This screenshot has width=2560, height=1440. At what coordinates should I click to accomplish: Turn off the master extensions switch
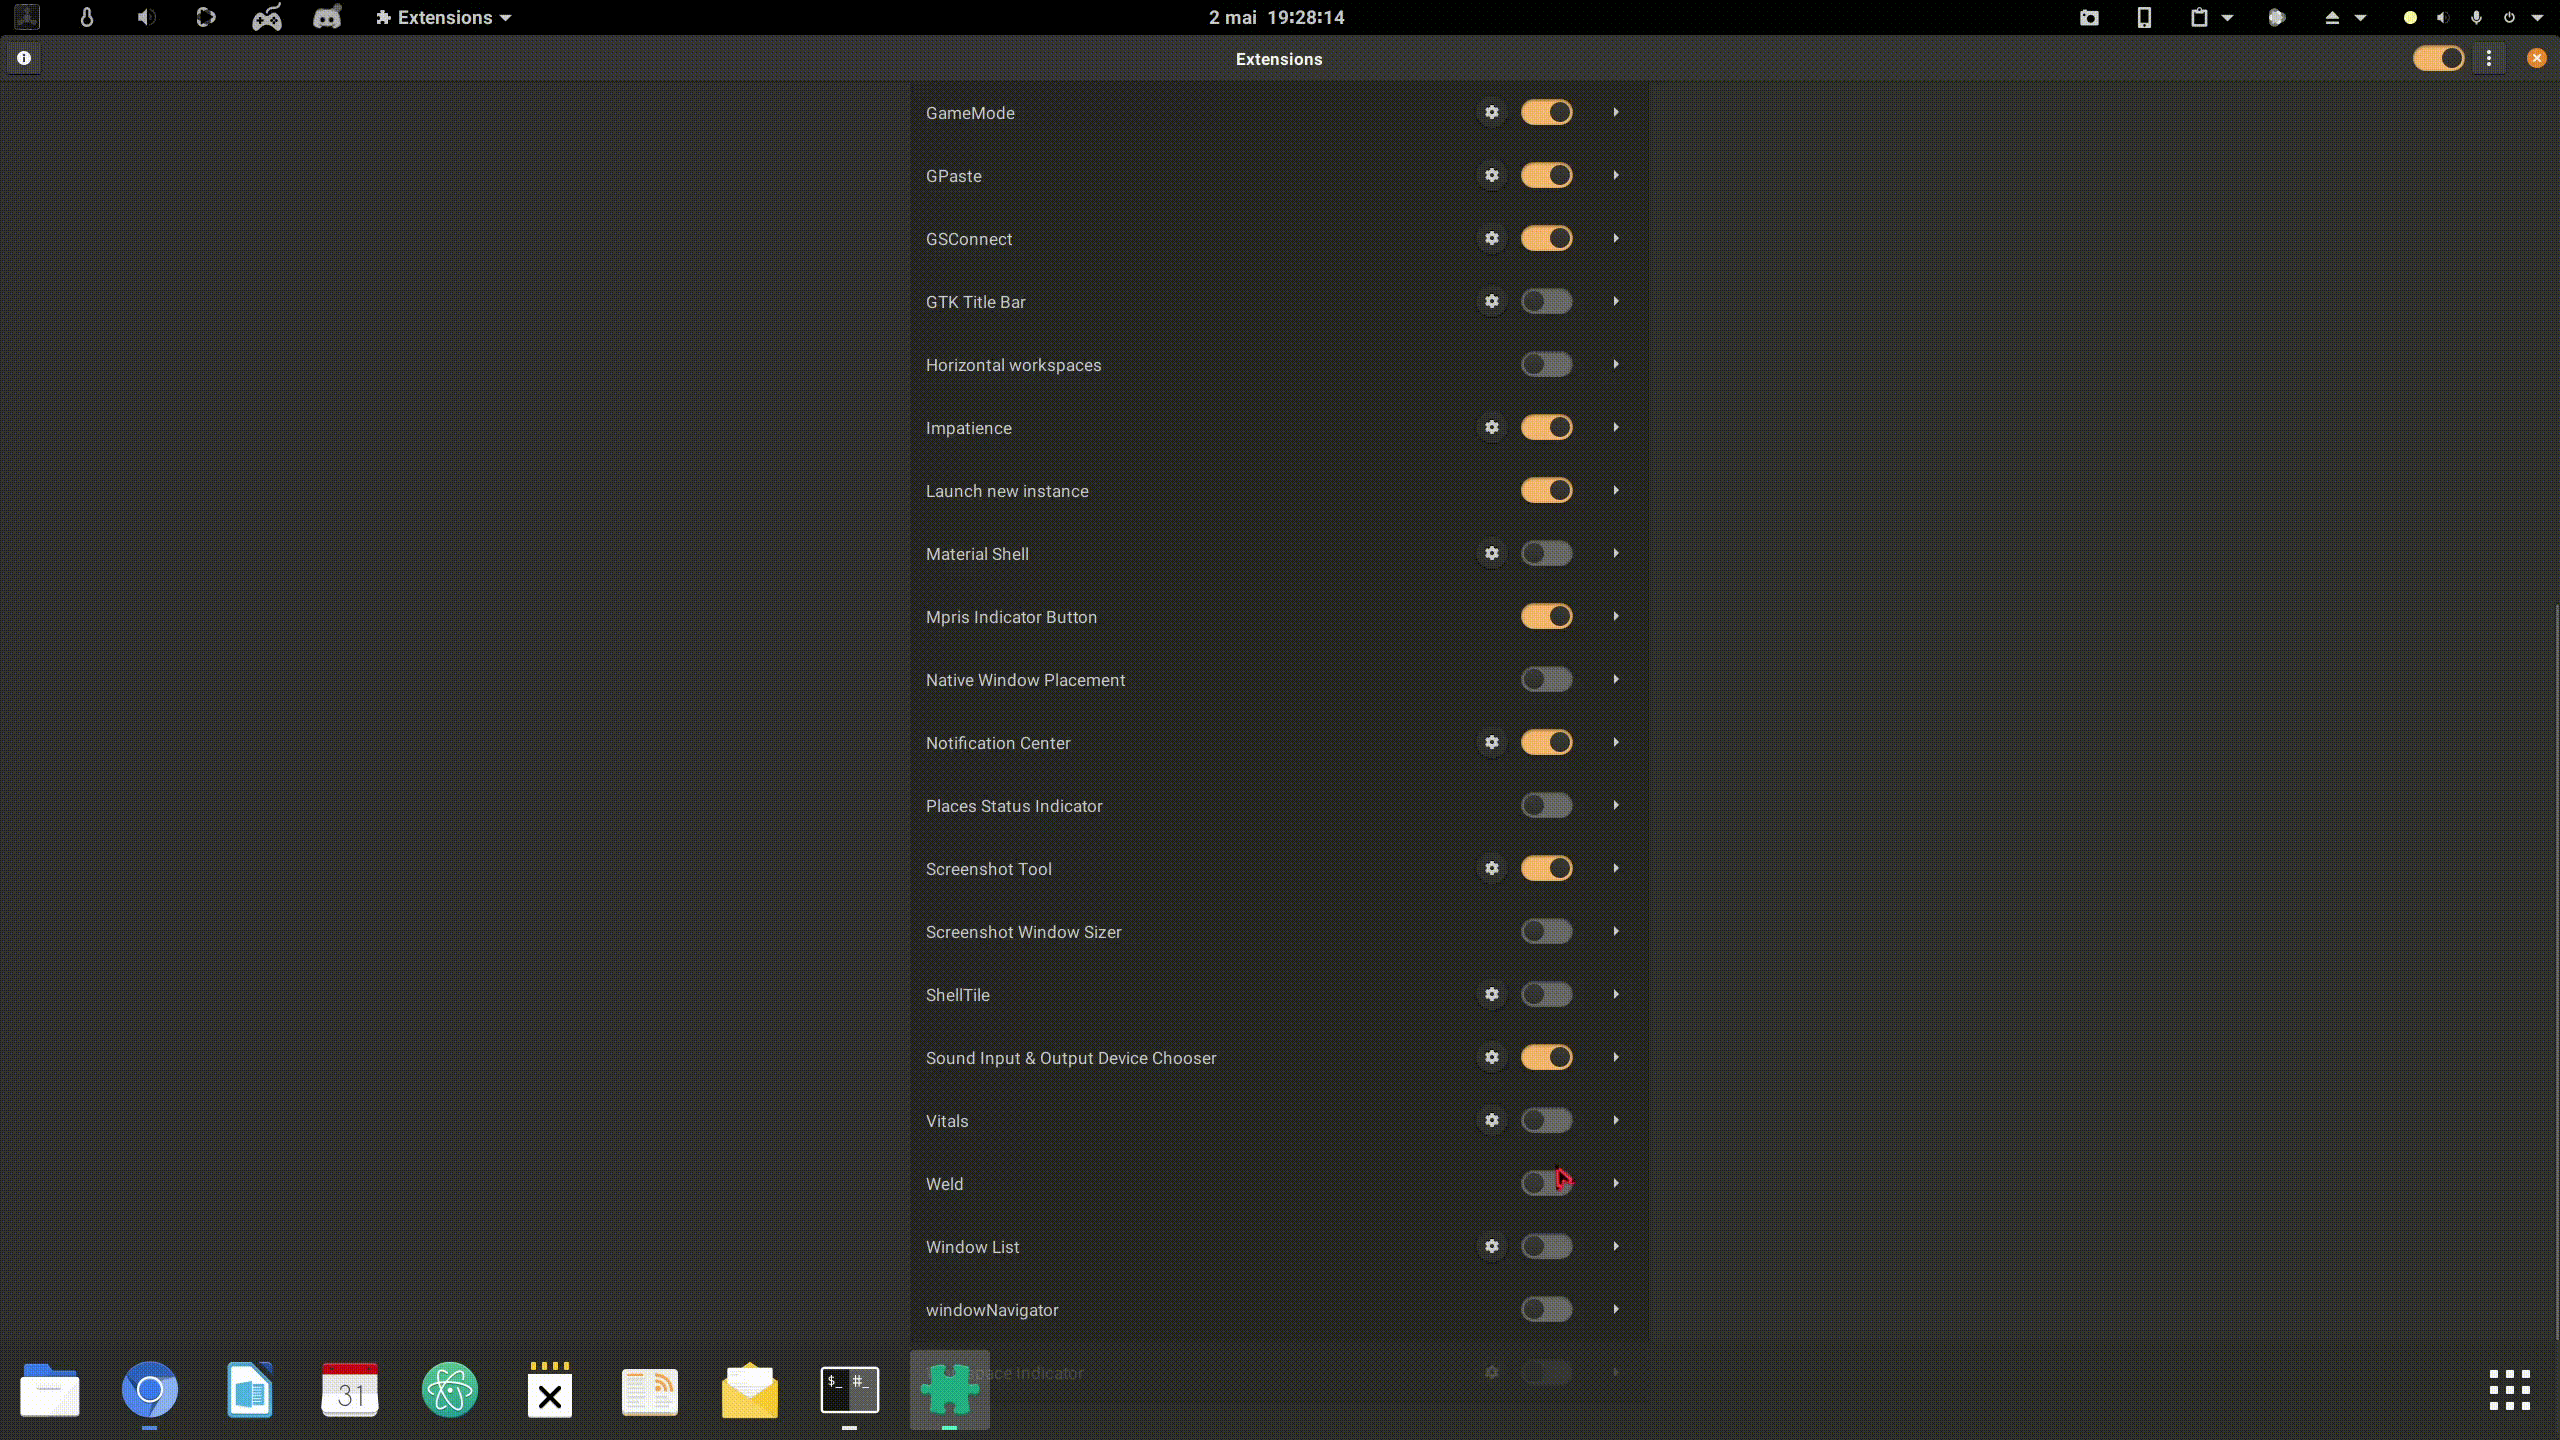(2438, 57)
